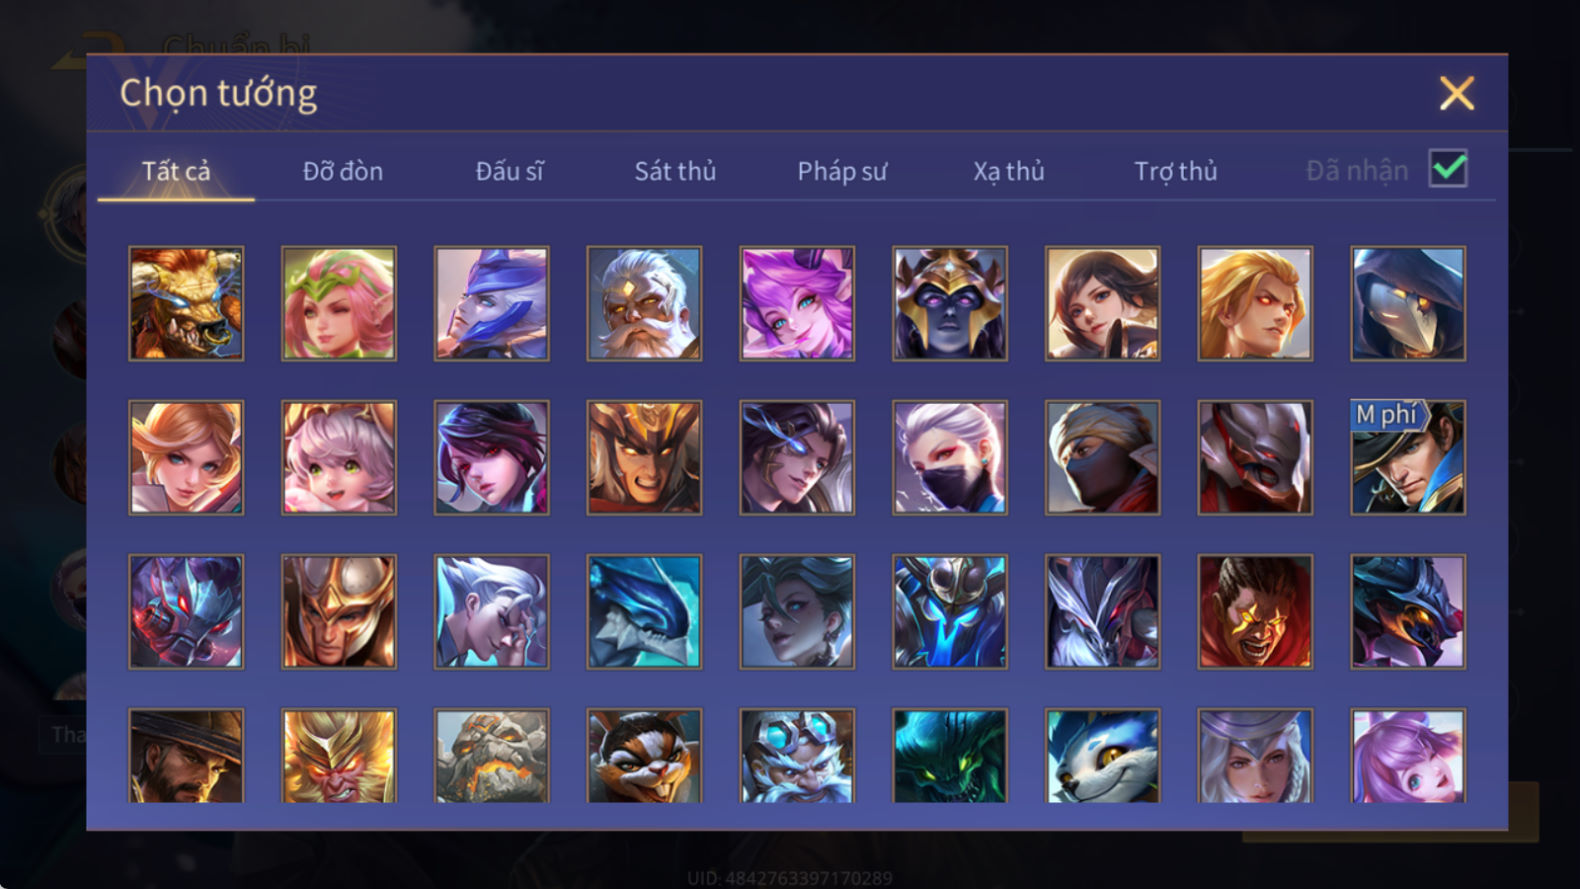Choose the white-bearded old man hero
Image resolution: width=1580 pixels, height=889 pixels.
(x=644, y=303)
